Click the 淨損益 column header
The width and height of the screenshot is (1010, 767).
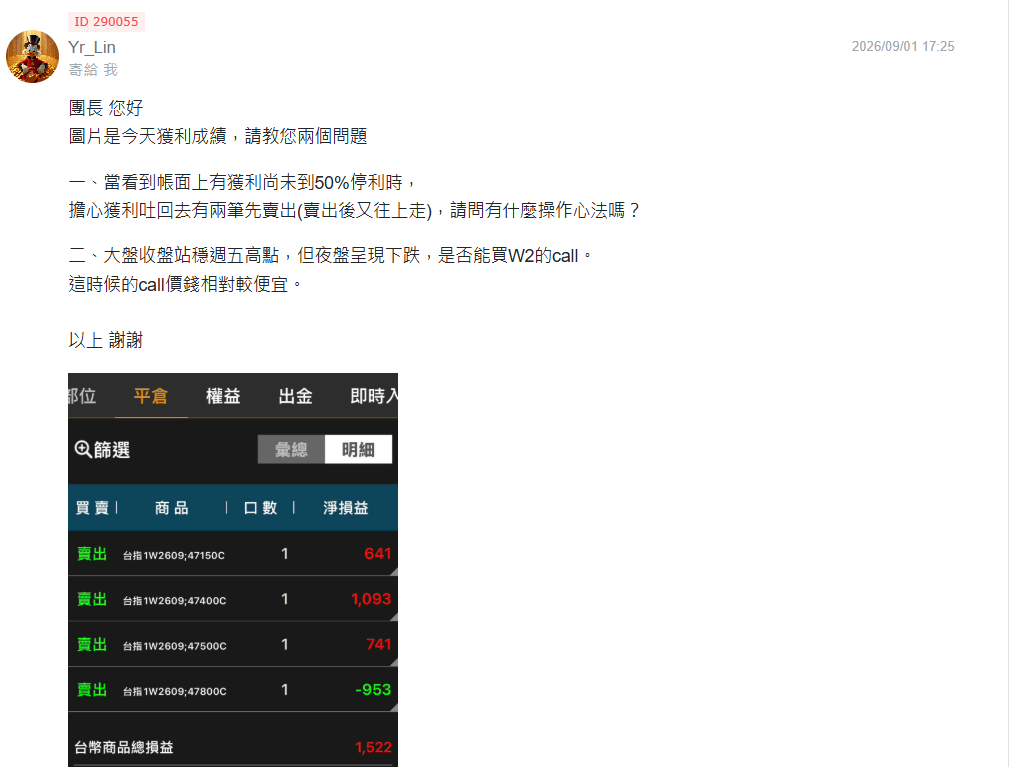[346, 507]
